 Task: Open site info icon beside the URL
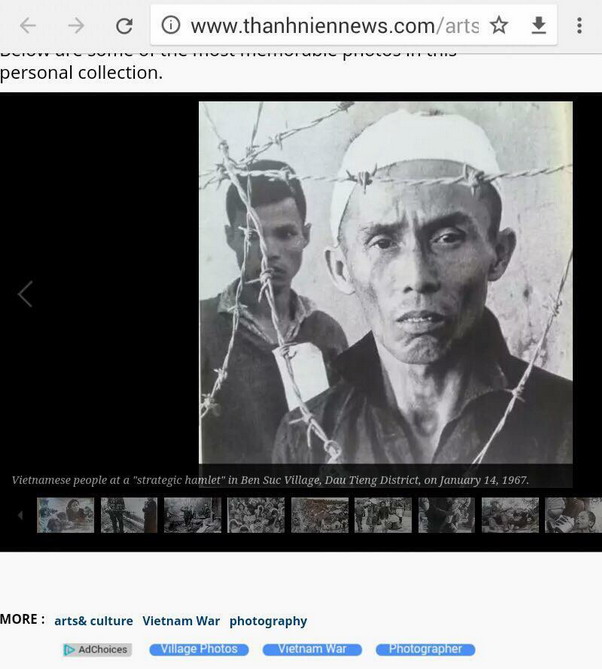tap(171, 26)
